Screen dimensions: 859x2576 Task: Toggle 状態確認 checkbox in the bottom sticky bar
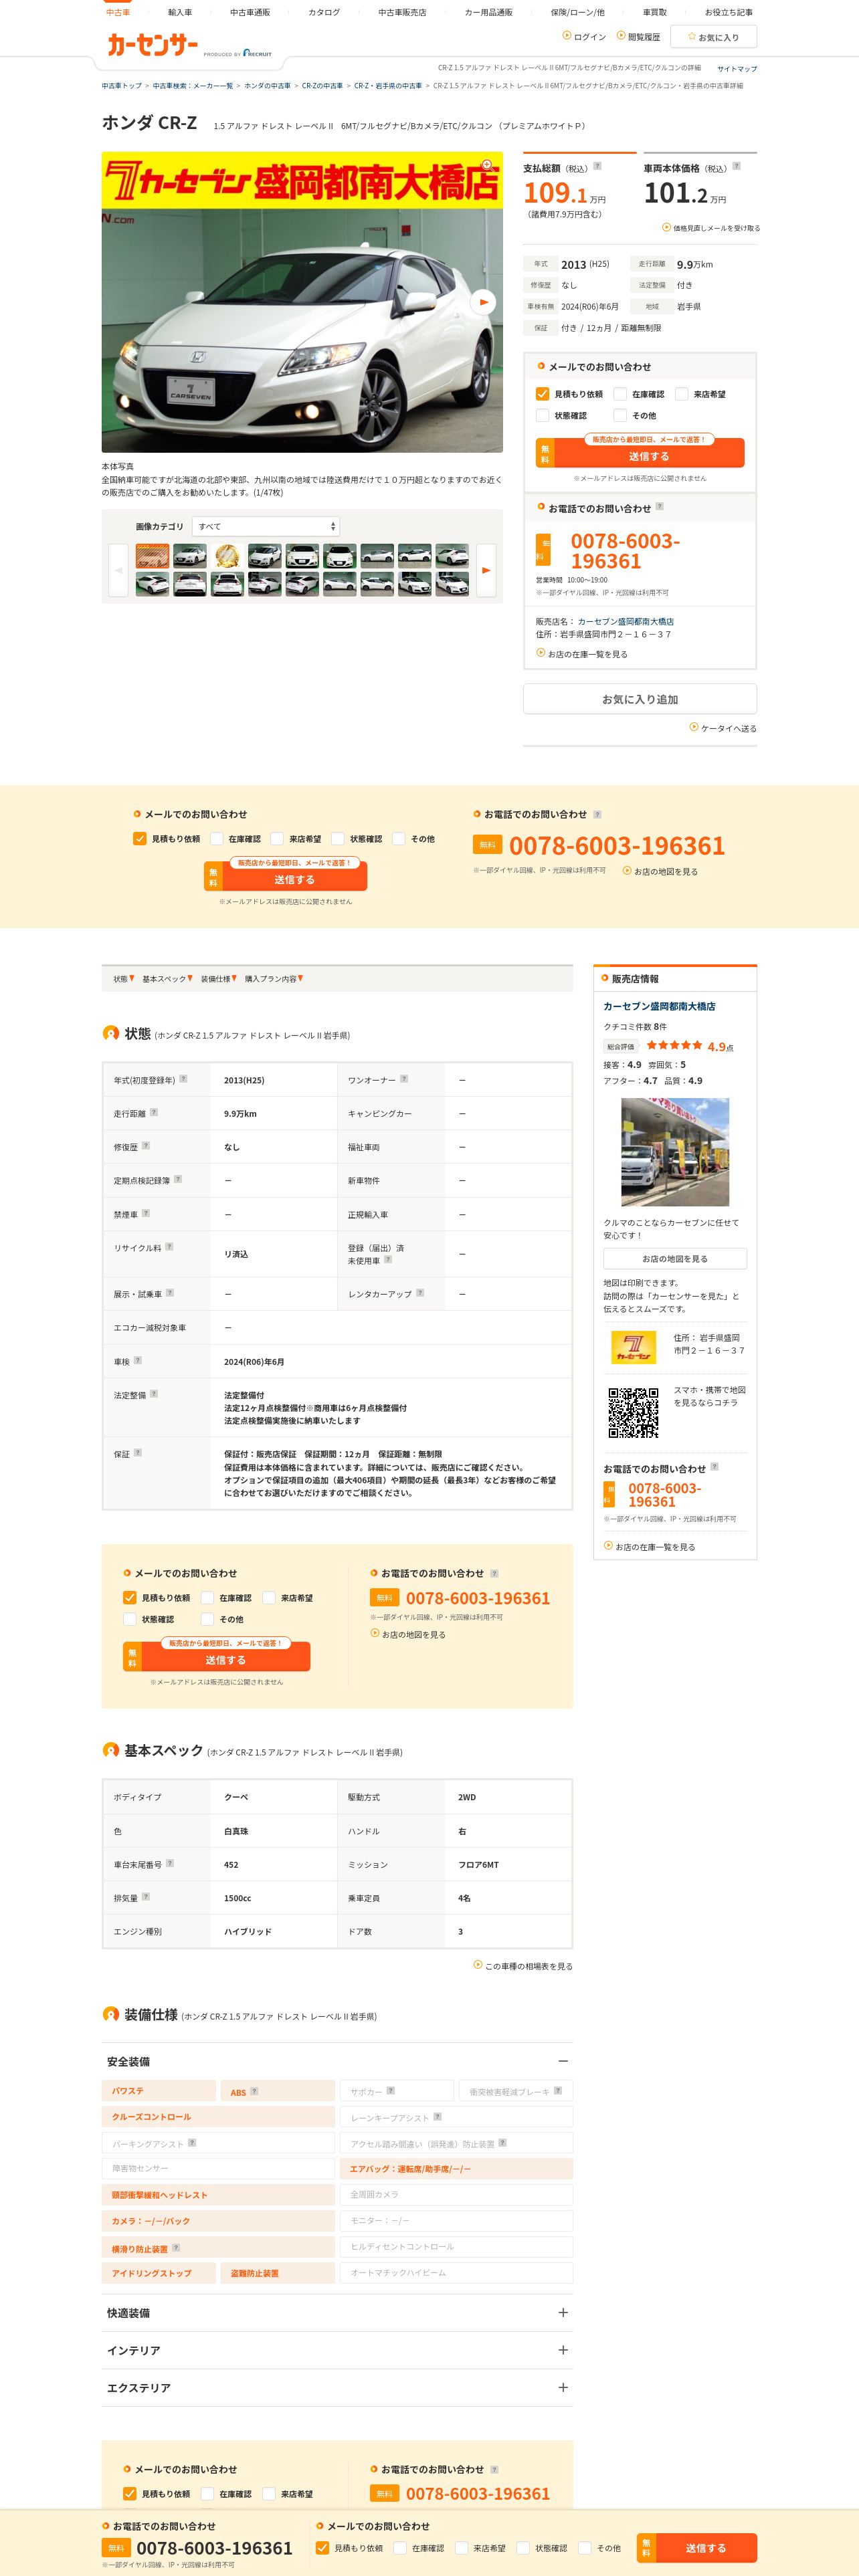click(523, 2547)
